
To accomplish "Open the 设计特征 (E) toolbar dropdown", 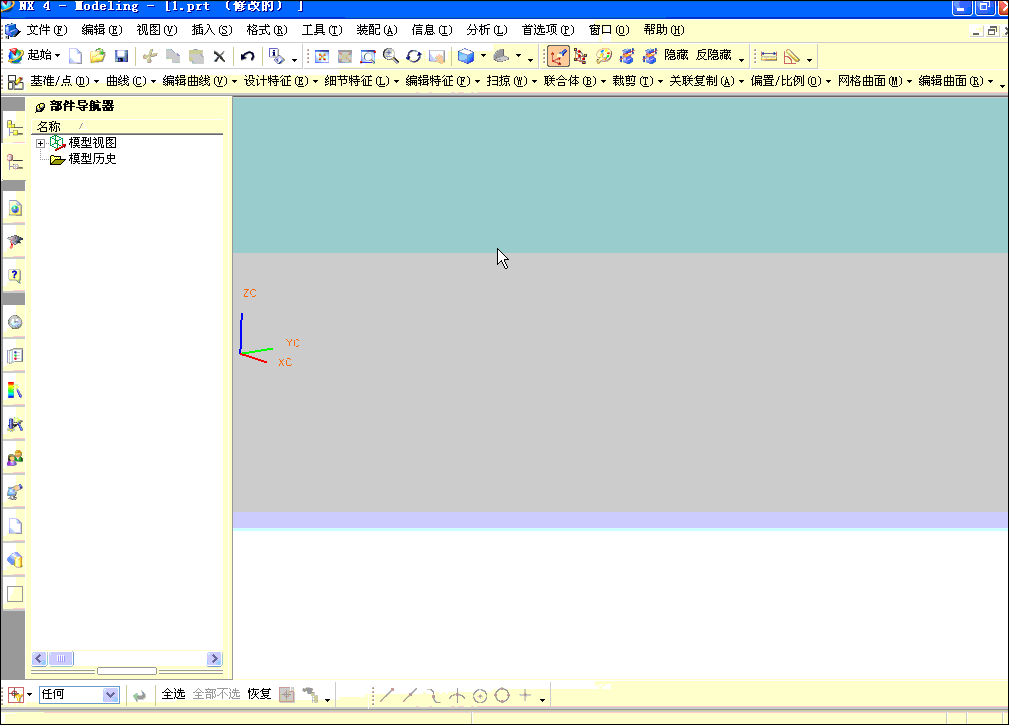I will [281, 81].
